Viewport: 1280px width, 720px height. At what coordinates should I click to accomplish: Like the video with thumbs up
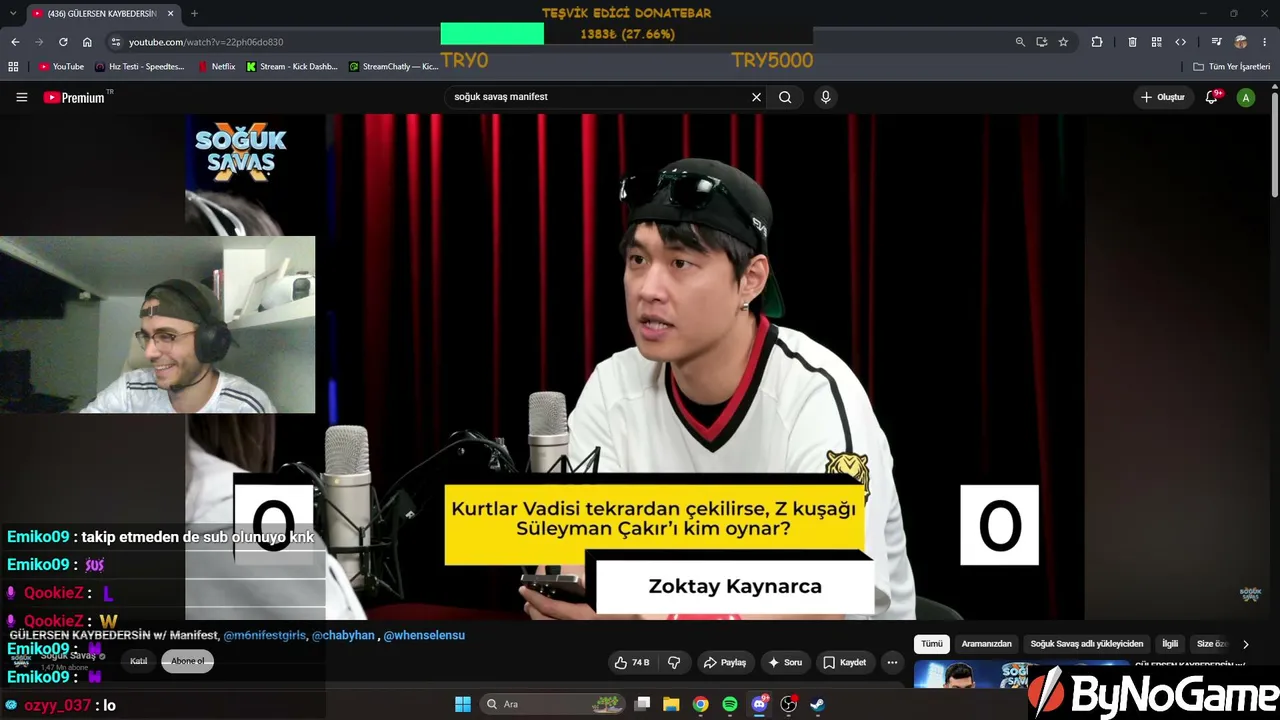(632, 662)
